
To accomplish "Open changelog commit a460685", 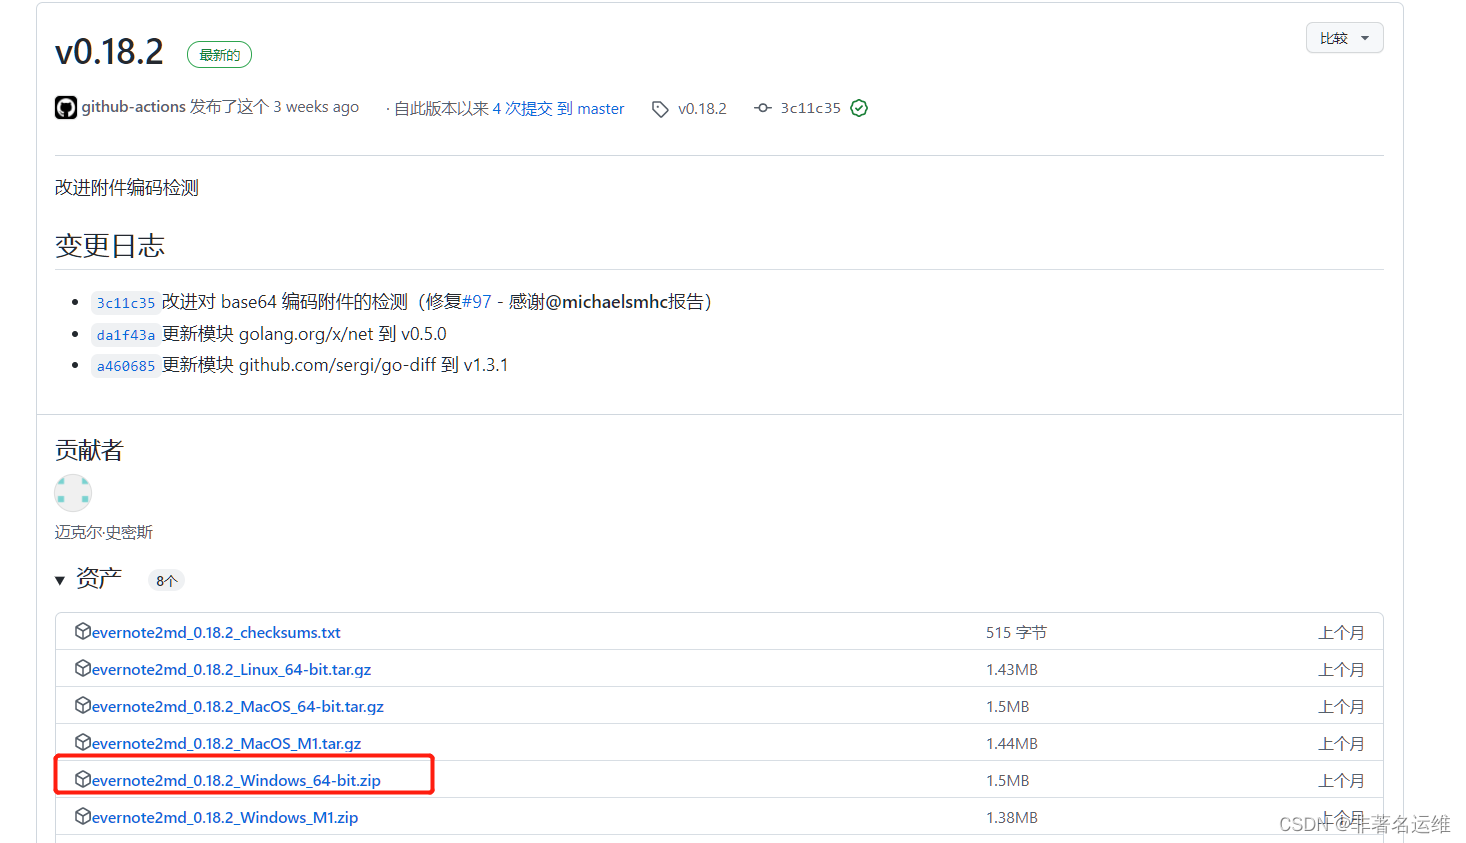I will (126, 366).
